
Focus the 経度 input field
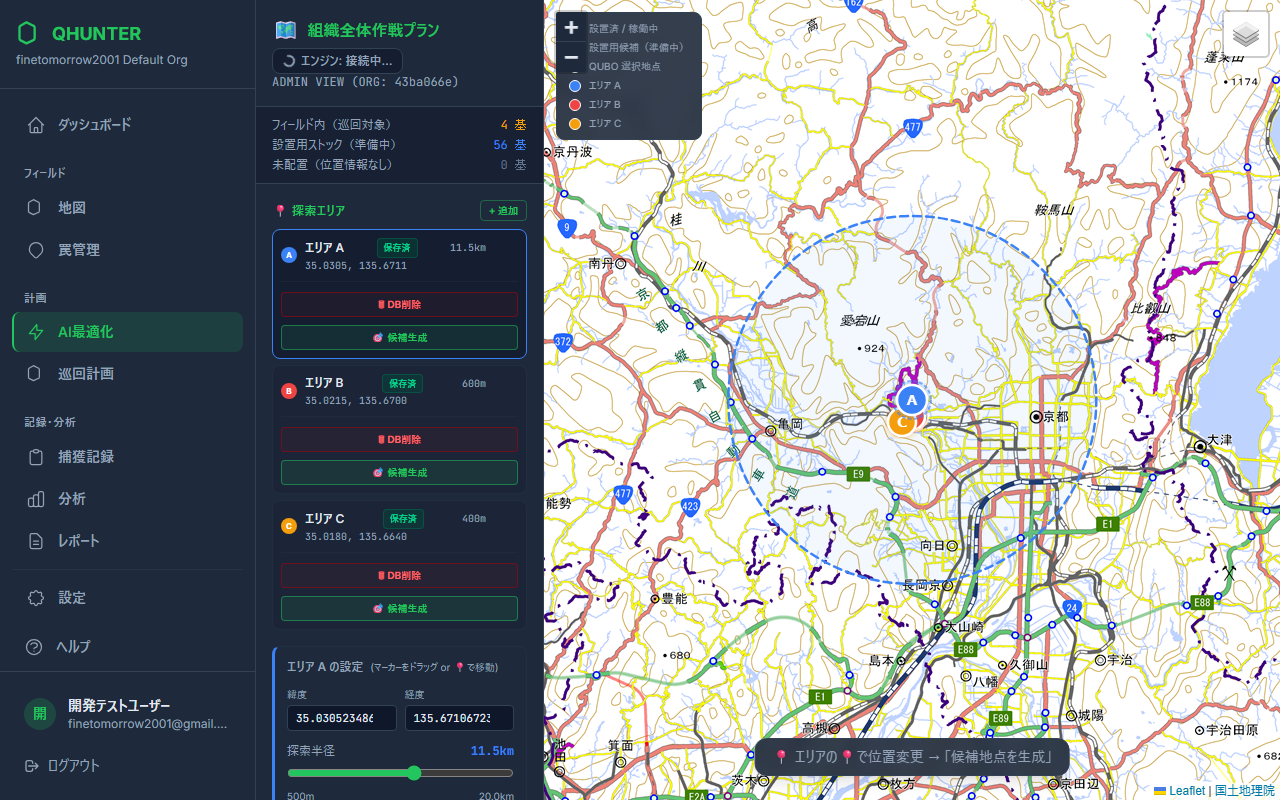(459, 718)
